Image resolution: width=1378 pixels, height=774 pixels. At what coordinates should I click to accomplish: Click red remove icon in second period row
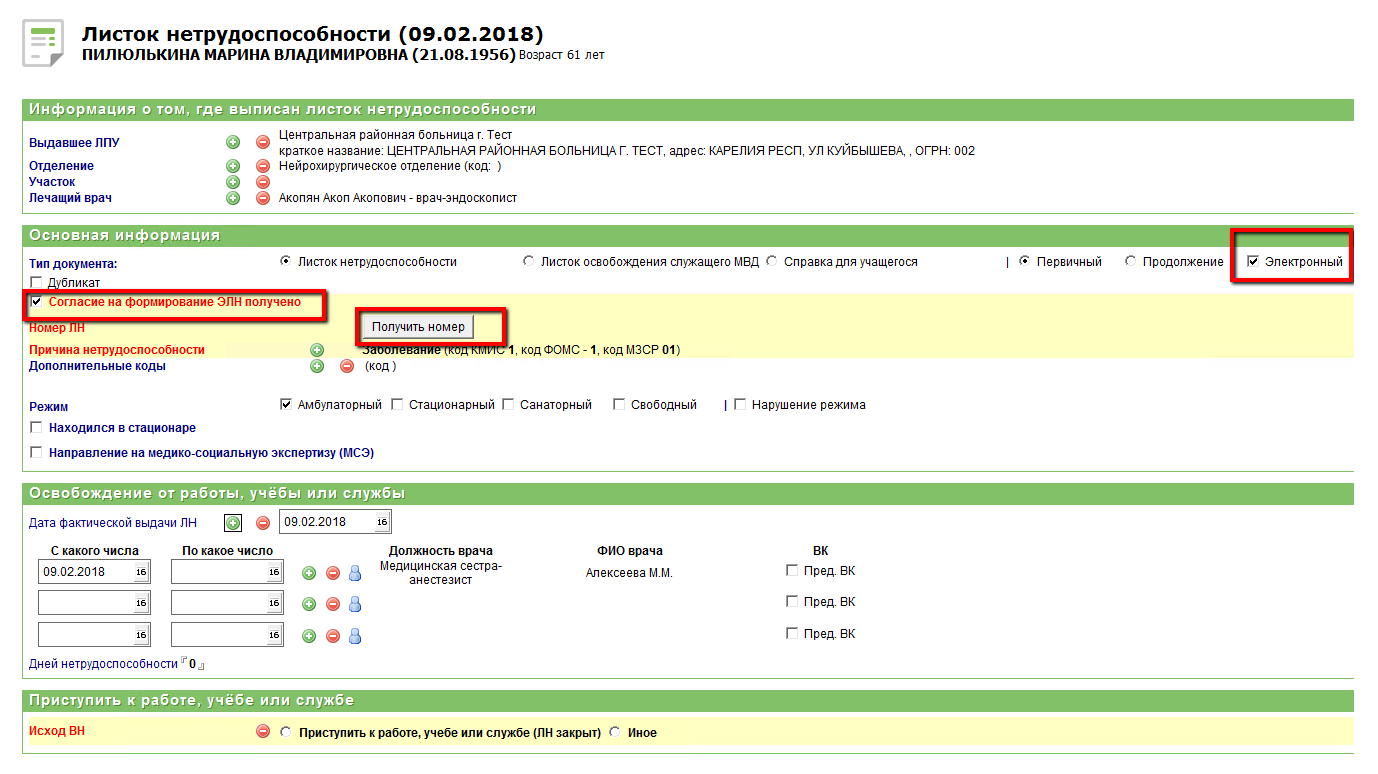pyautogui.click(x=333, y=604)
